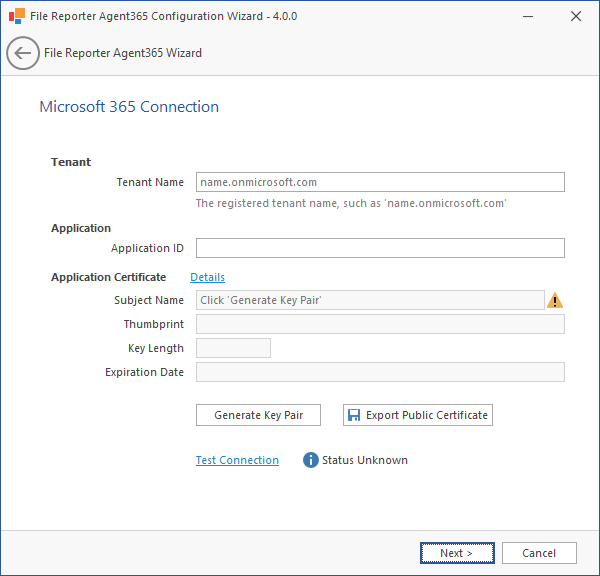Cancel the configuration wizard
Image resolution: width=600 pixels, height=576 pixels.
pyautogui.click(x=539, y=553)
